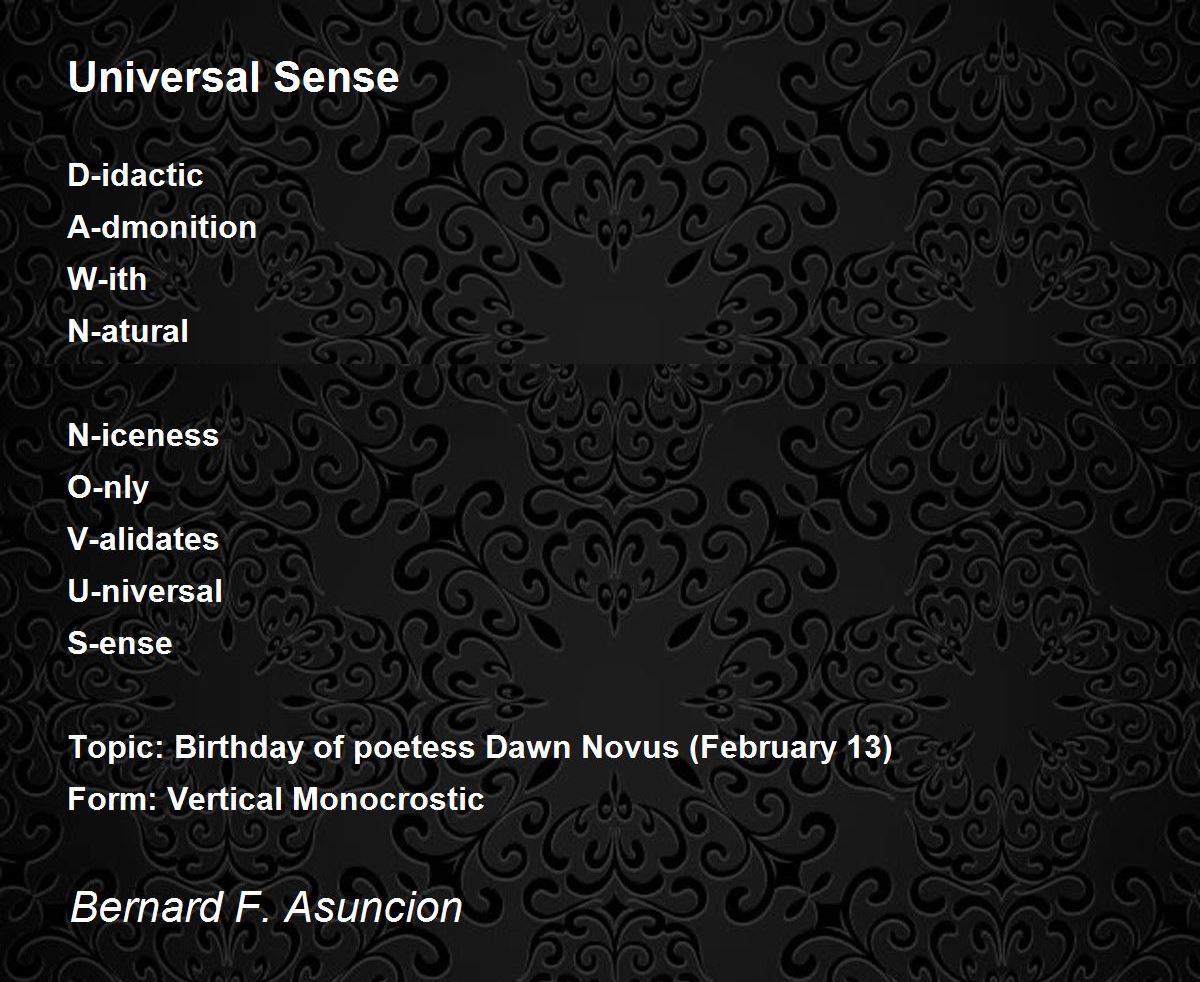Click the line U-niversal
The image size is (1200, 982).
pos(145,591)
